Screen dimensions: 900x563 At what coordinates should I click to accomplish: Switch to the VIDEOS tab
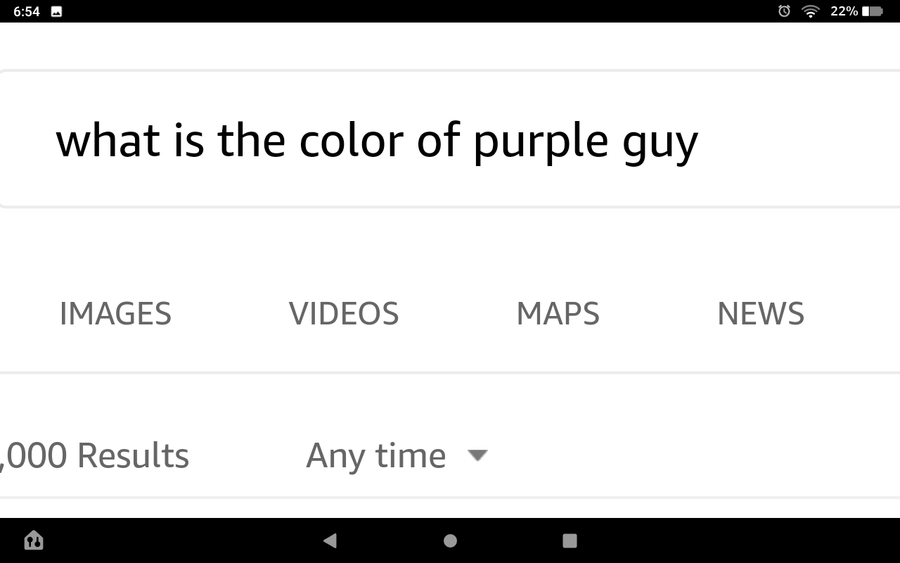coord(344,314)
